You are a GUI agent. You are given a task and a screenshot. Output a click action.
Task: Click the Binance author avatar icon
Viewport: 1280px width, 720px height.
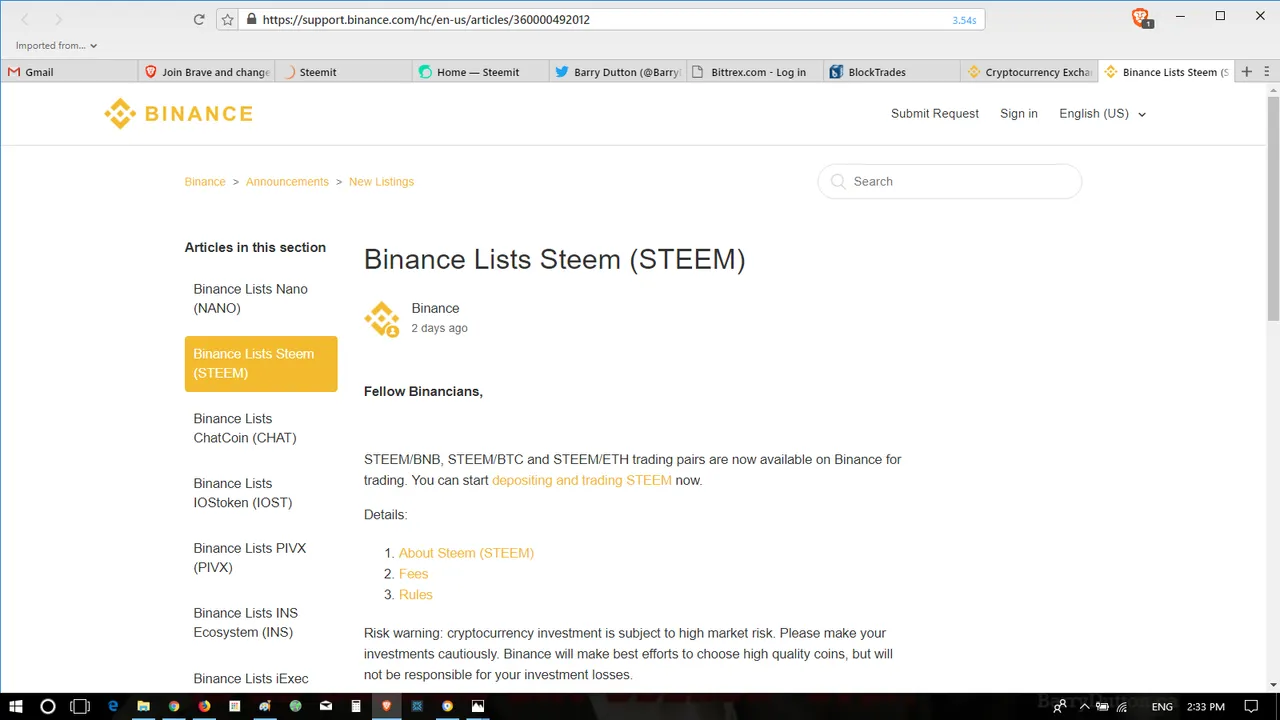pos(381,319)
